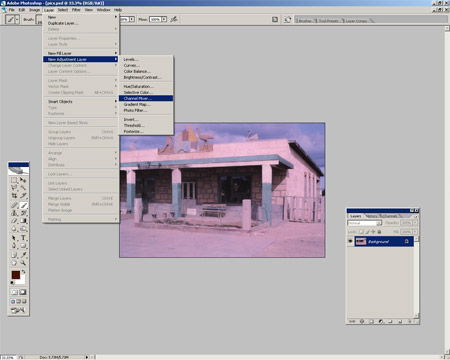Select the Notes tool
Screen dimensions: 450x360
click(14, 255)
